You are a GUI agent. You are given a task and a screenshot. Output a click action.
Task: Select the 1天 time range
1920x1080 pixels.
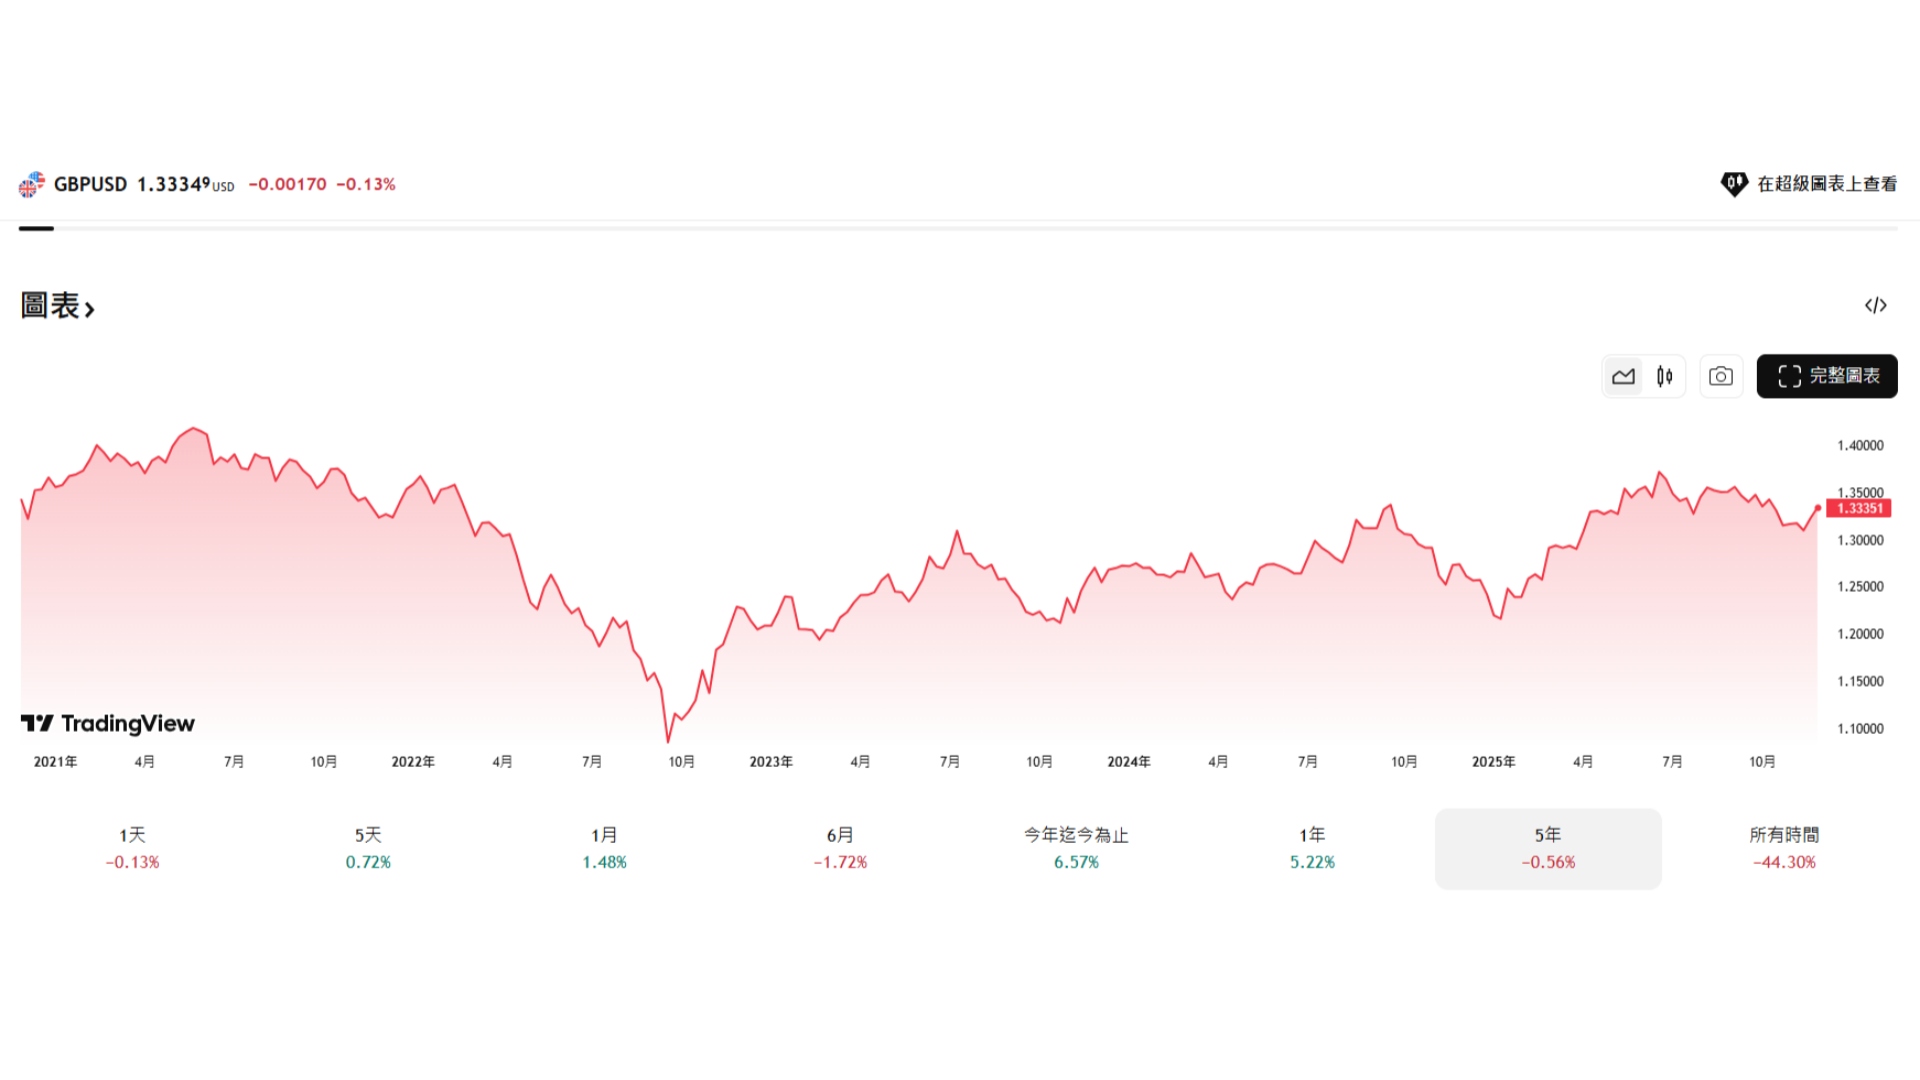click(x=133, y=848)
